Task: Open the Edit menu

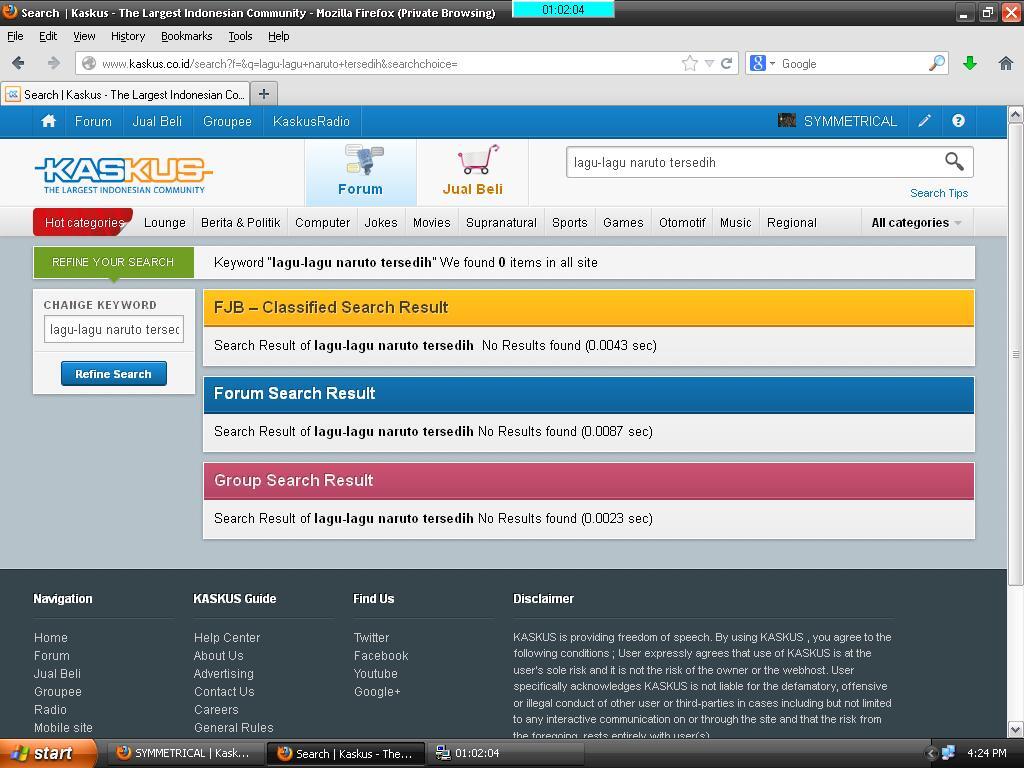Action: 48,36
